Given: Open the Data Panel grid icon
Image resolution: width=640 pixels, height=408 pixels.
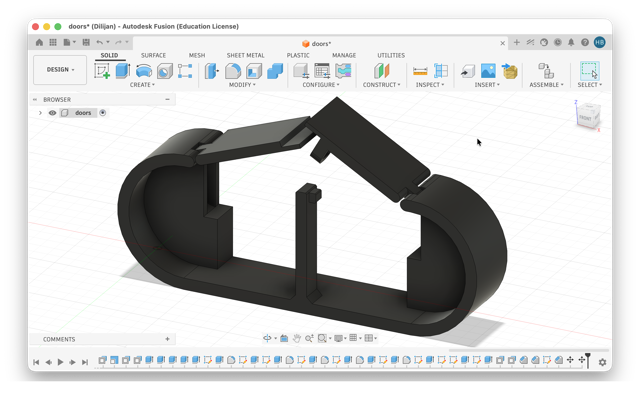Looking at the screenshot, I should coord(53,42).
